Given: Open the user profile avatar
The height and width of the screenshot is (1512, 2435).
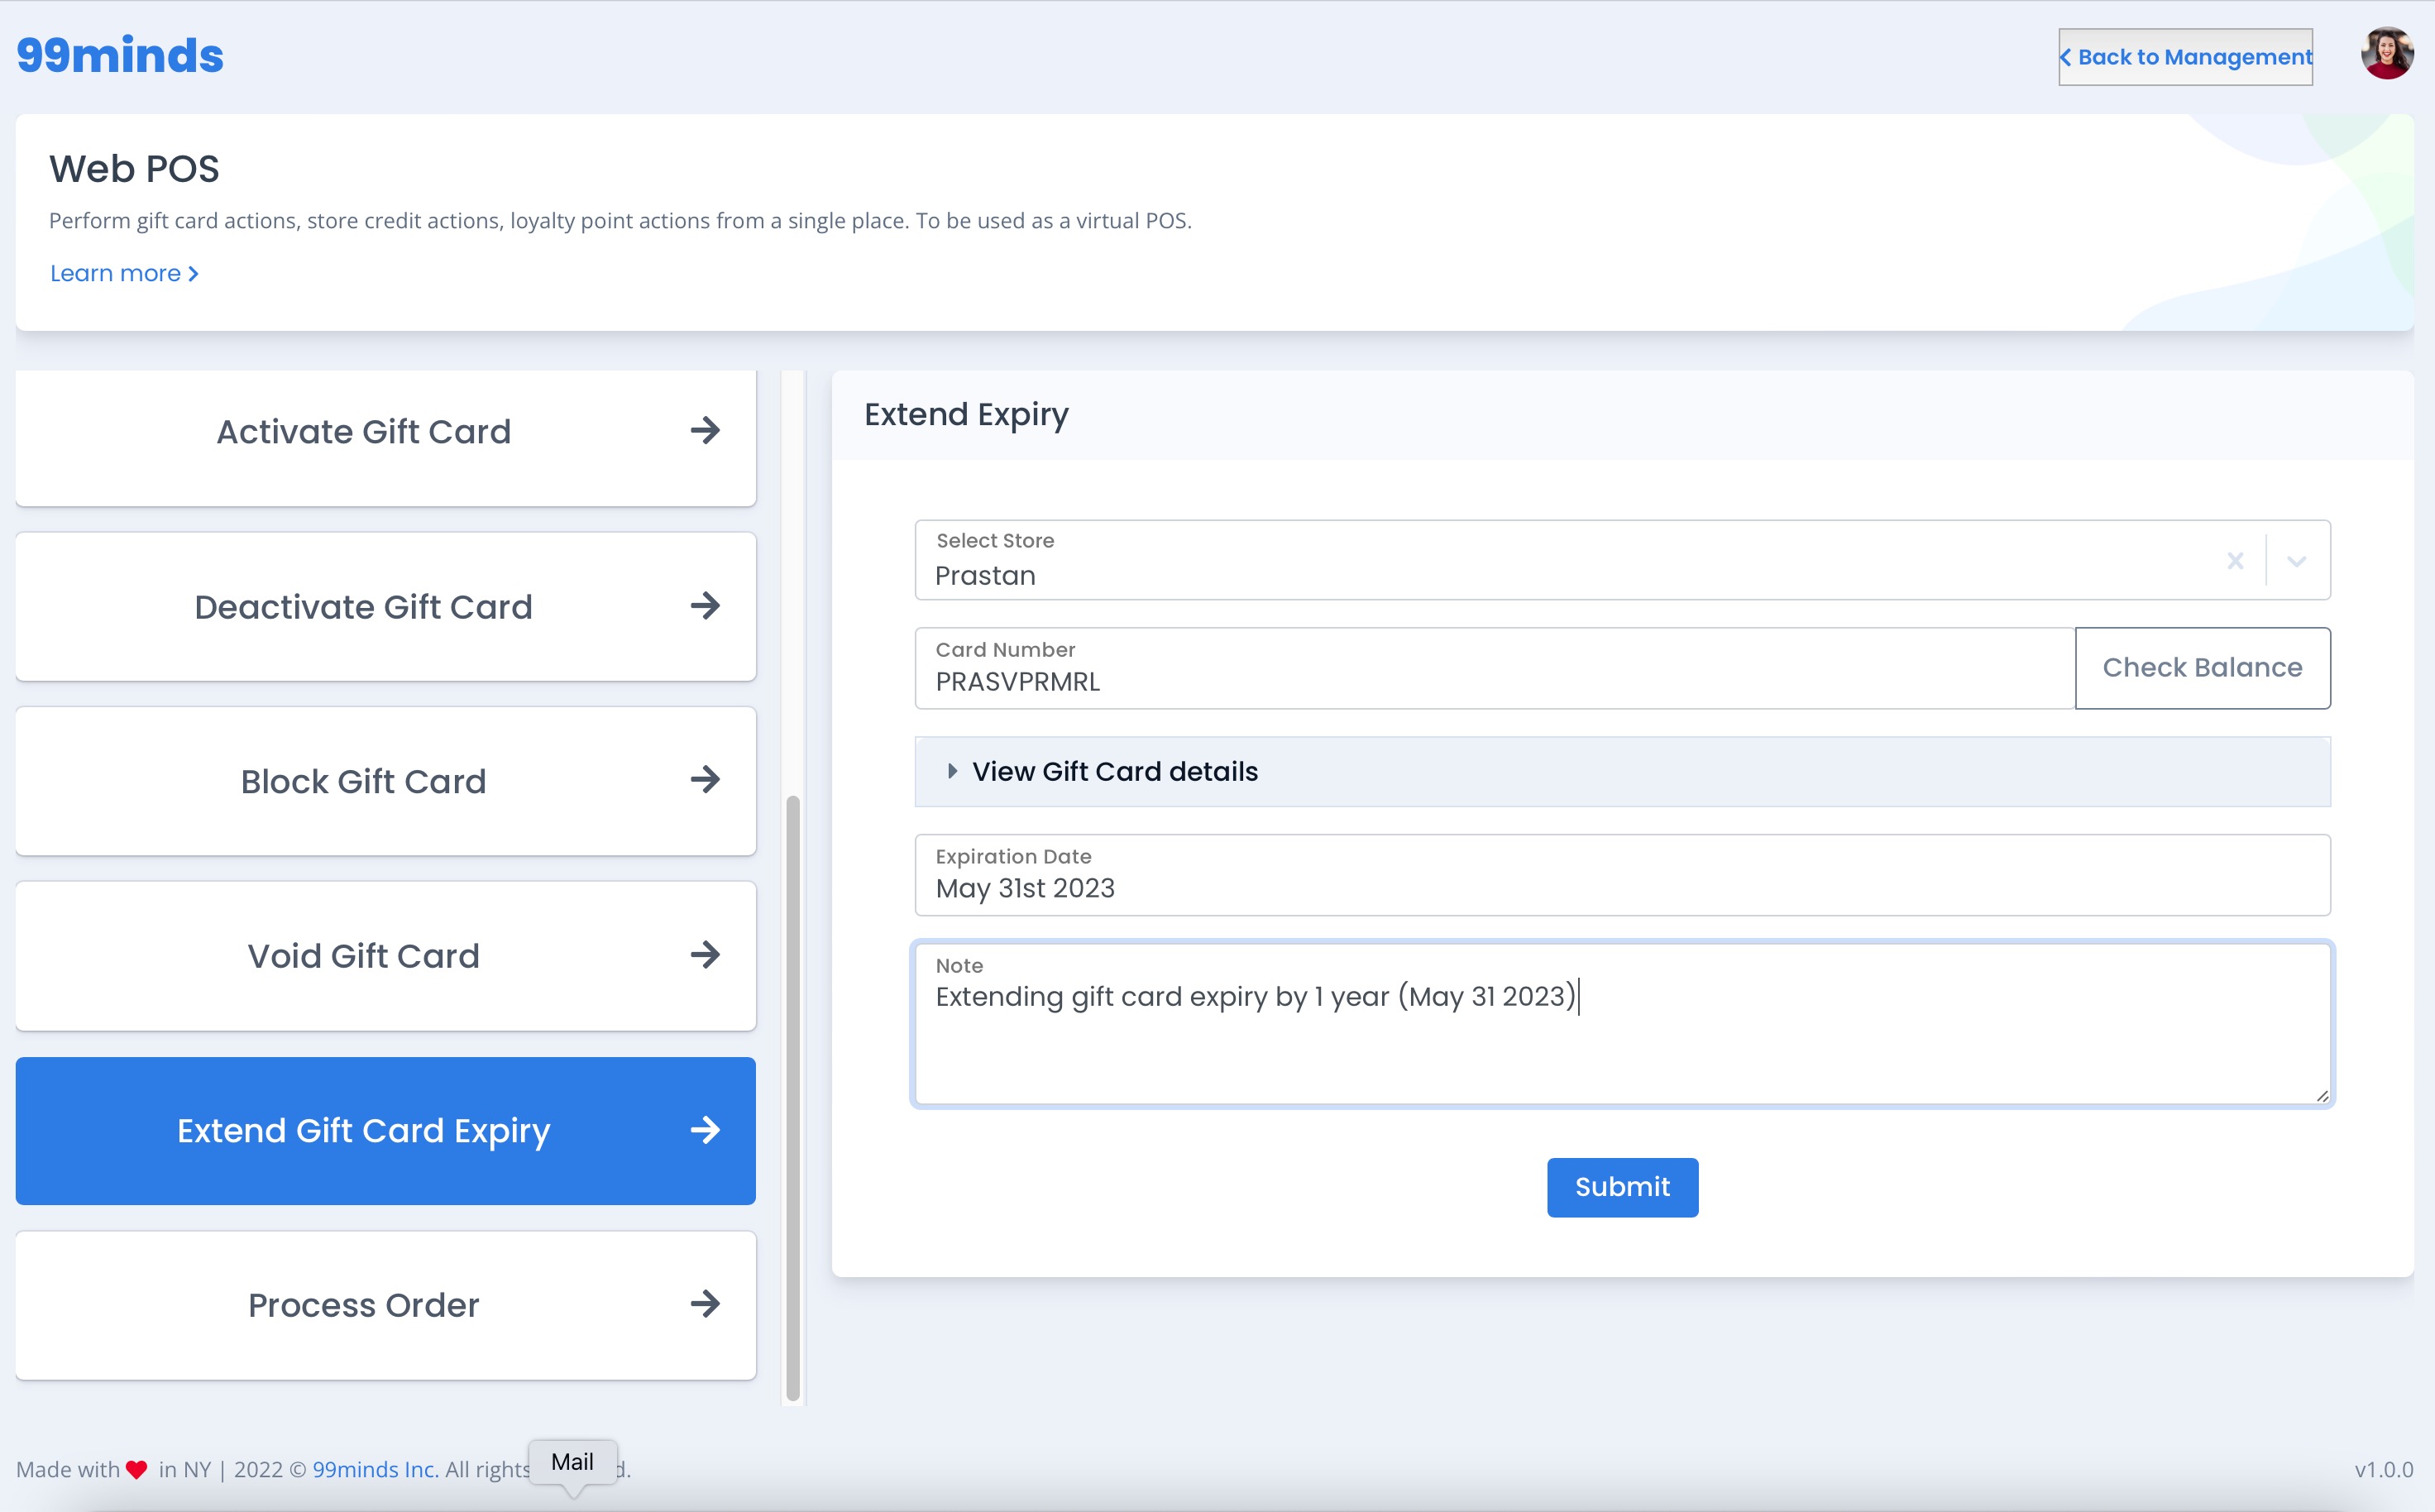Looking at the screenshot, I should pos(2387,54).
